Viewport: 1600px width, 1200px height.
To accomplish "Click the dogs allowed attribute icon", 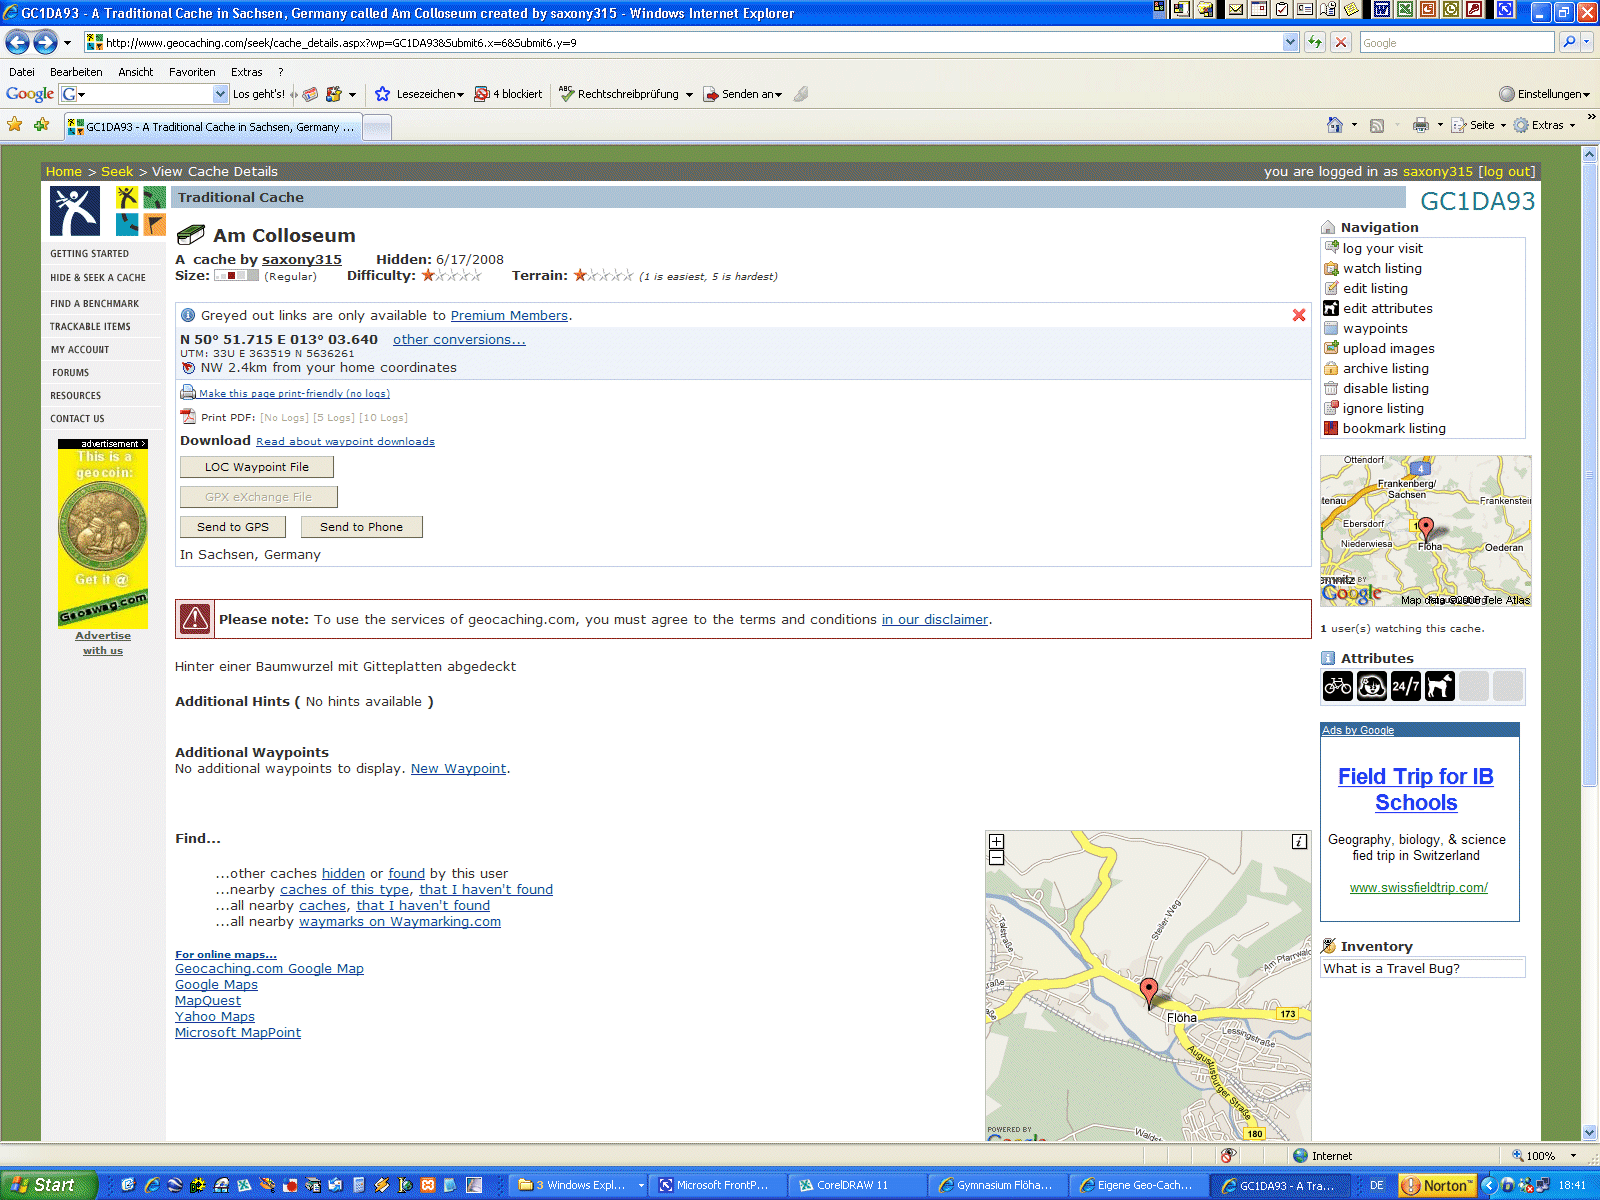I will click(1440, 686).
